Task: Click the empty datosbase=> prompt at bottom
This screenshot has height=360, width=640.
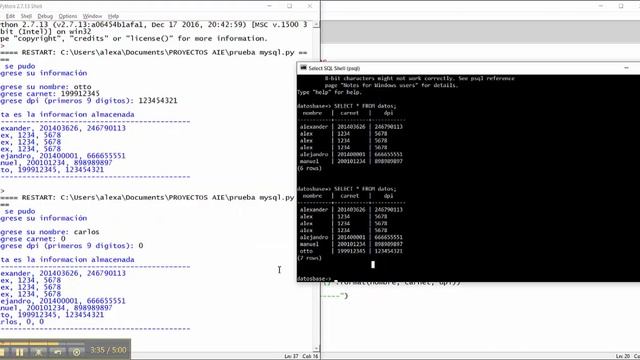Action: tap(314, 279)
